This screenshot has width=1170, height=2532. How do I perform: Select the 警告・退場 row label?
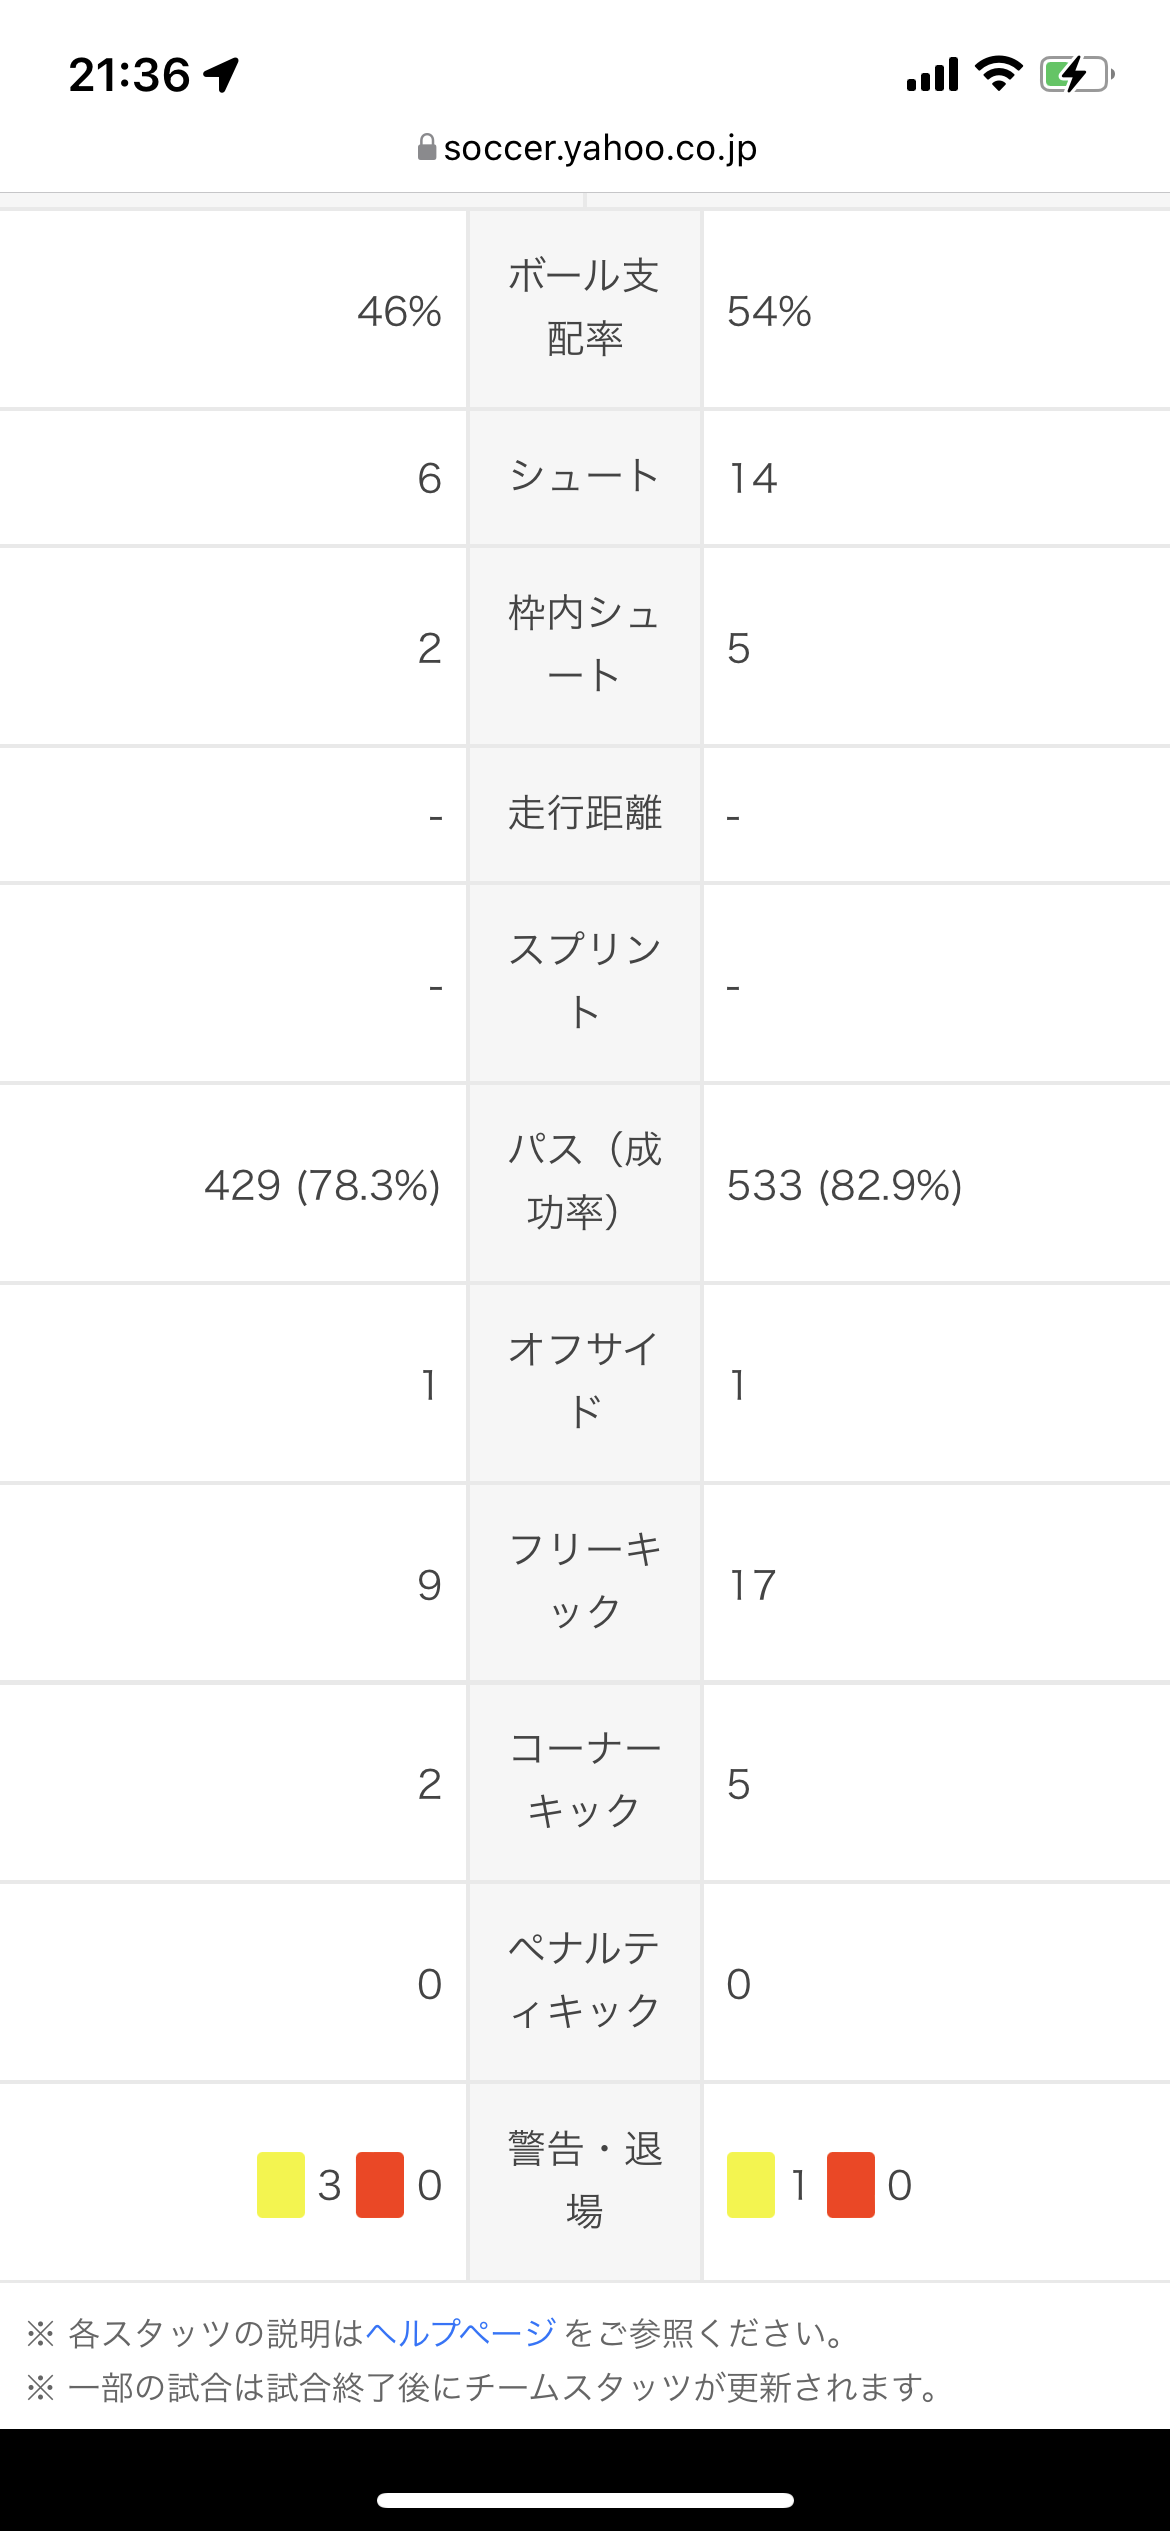(x=585, y=2181)
